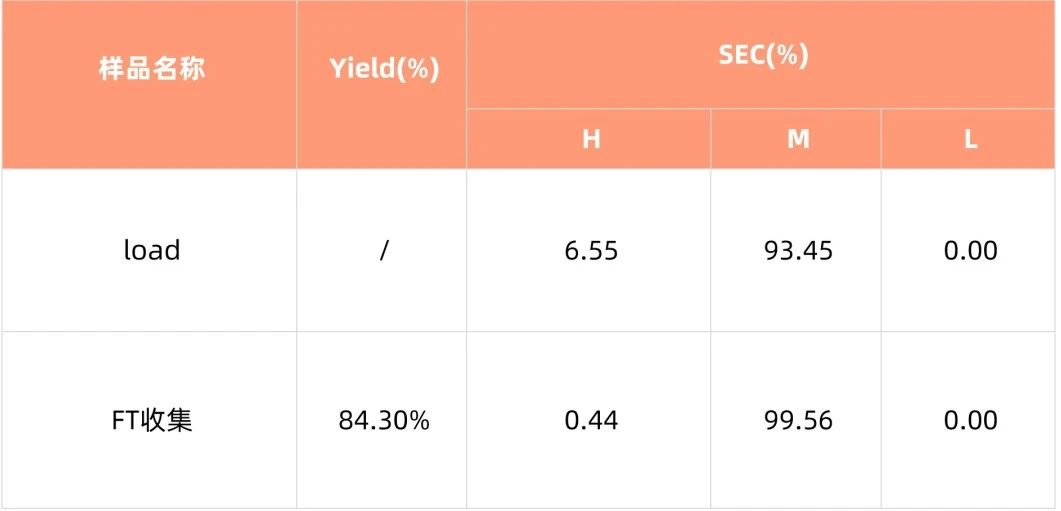Click the M sub-column header
This screenshot has width=1061, height=511.
pyautogui.click(x=797, y=140)
